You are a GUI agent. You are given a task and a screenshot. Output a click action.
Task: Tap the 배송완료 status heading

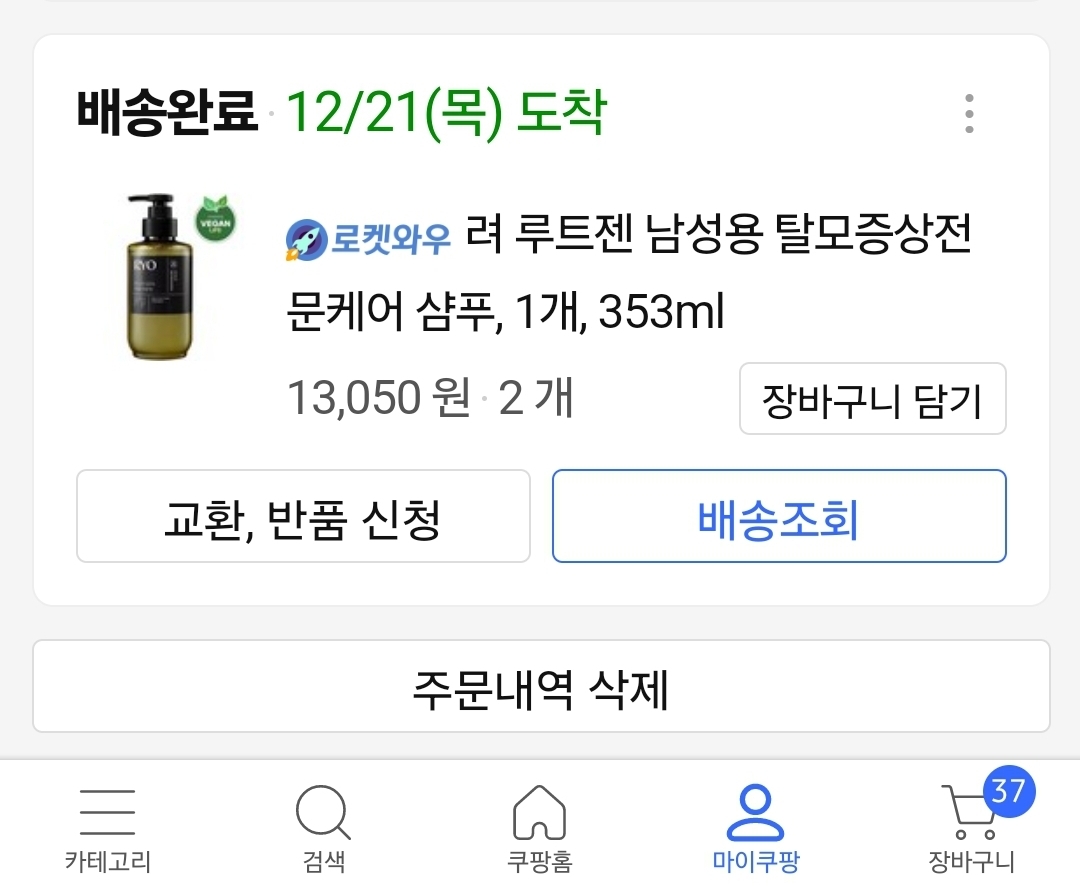pos(166,113)
